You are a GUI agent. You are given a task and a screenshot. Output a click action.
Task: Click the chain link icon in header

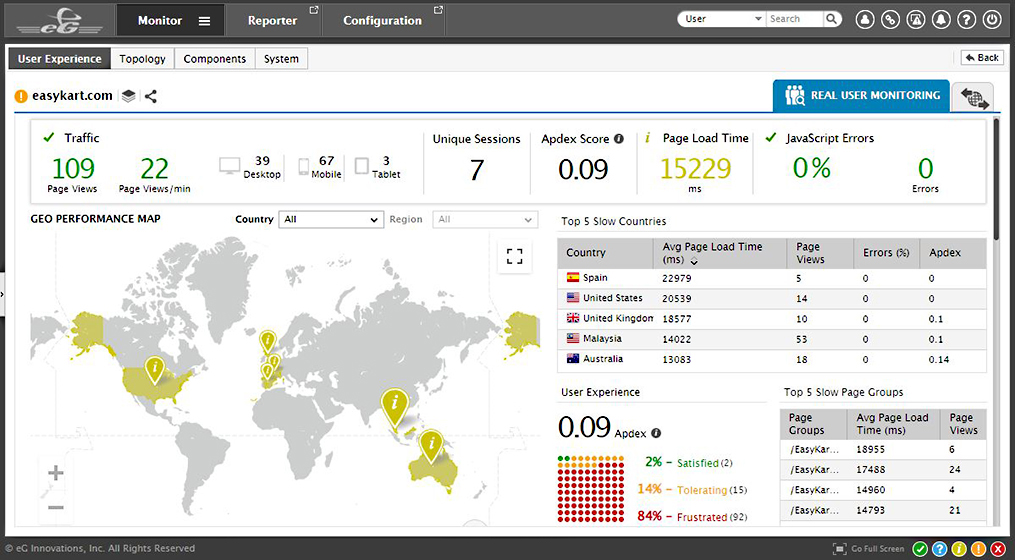890,19
